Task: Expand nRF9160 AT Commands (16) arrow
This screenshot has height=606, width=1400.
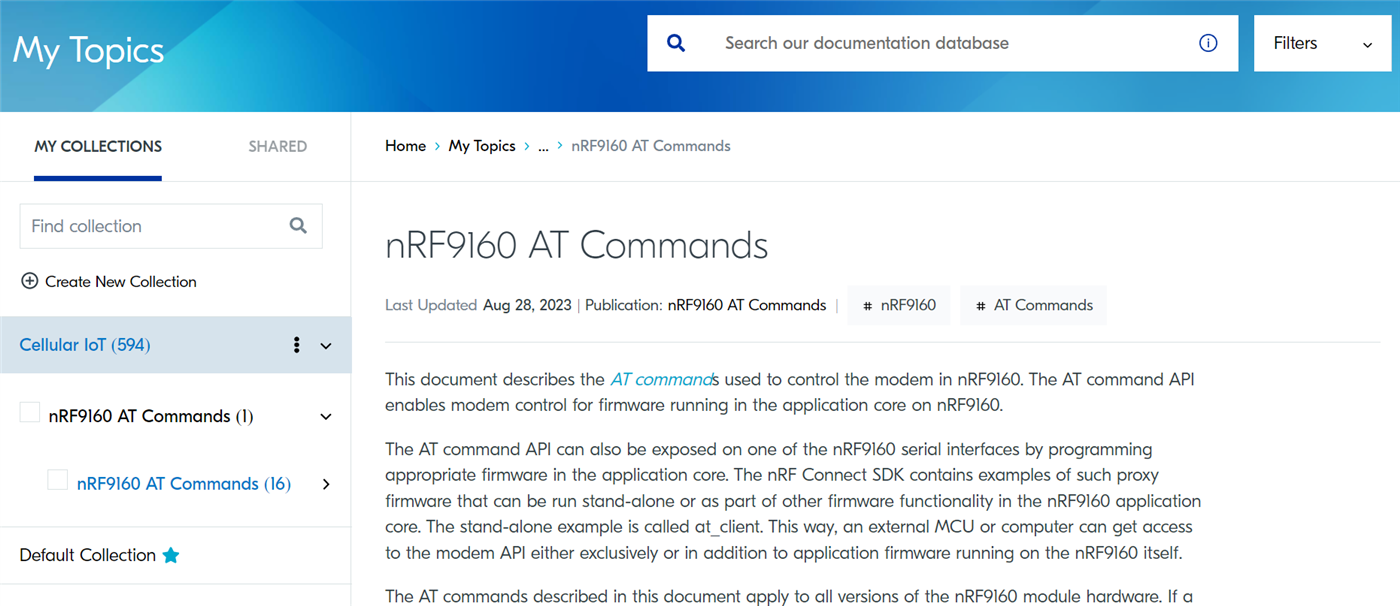Action: [326, 484]
